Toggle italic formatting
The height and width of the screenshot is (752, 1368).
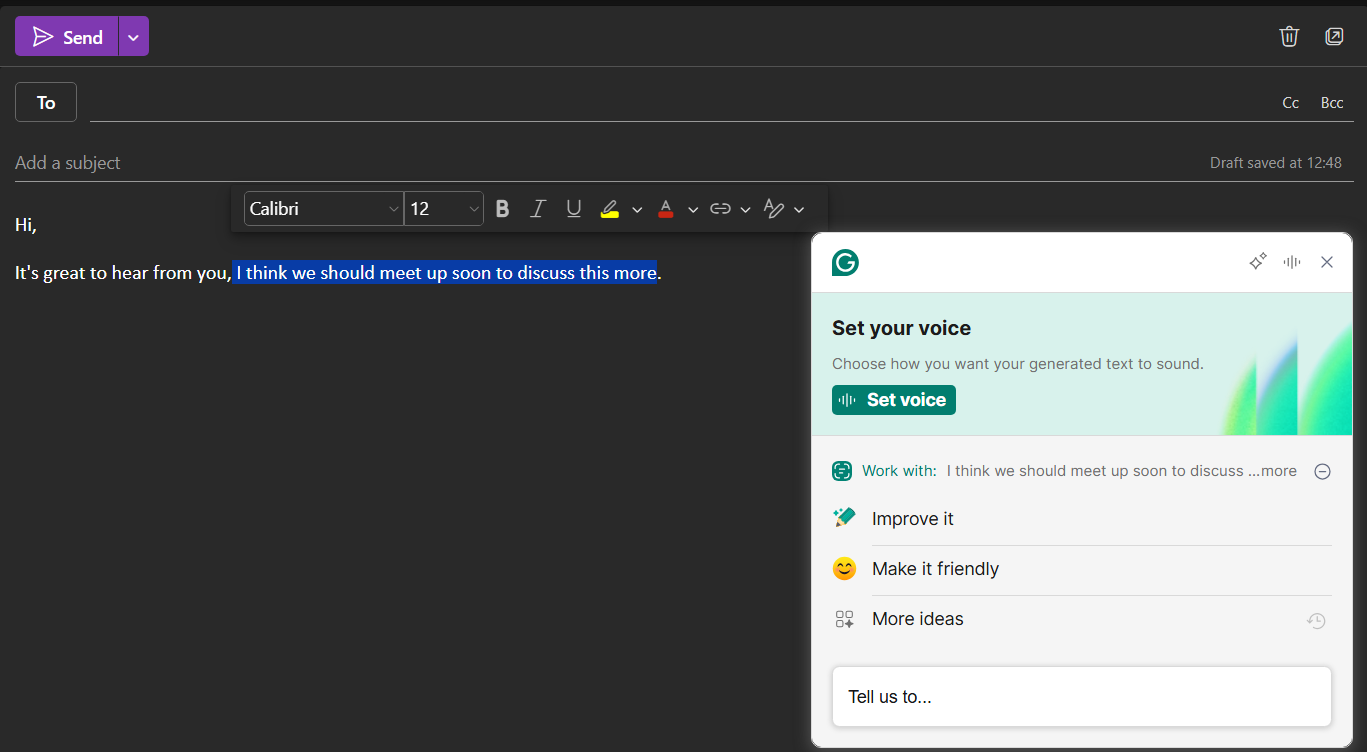point(537,208)
